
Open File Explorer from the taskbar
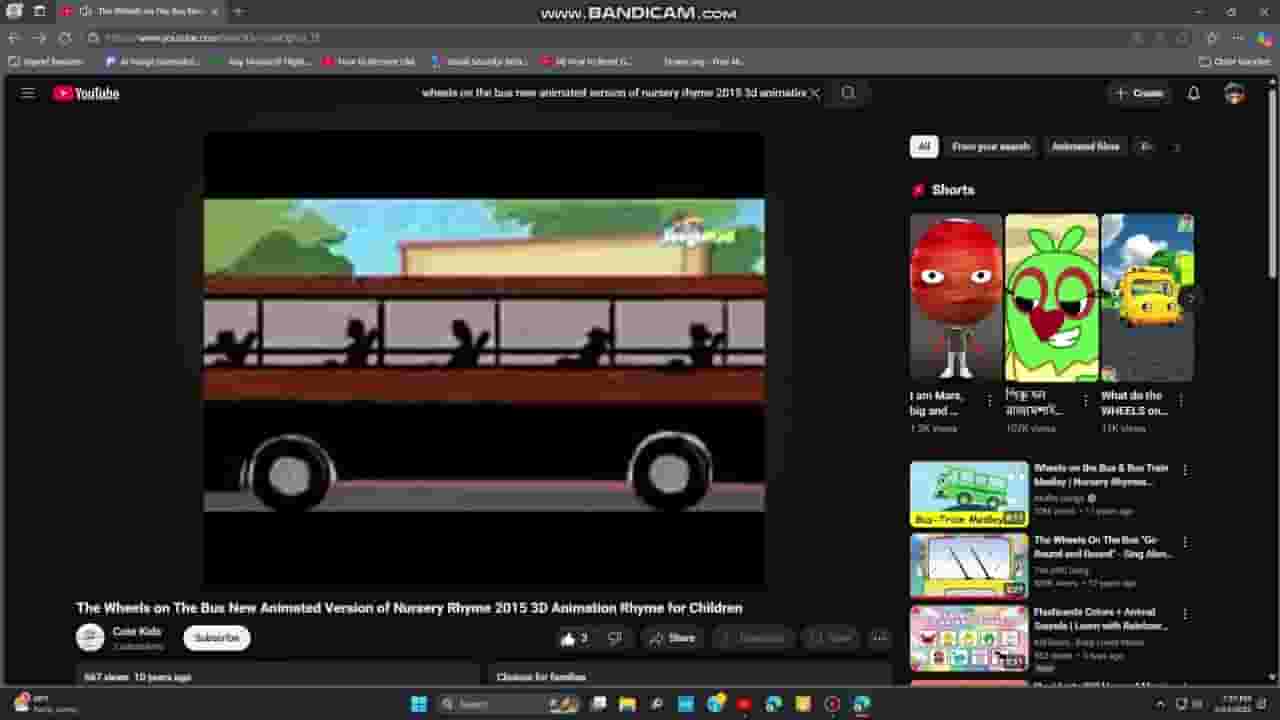point(628,704)
